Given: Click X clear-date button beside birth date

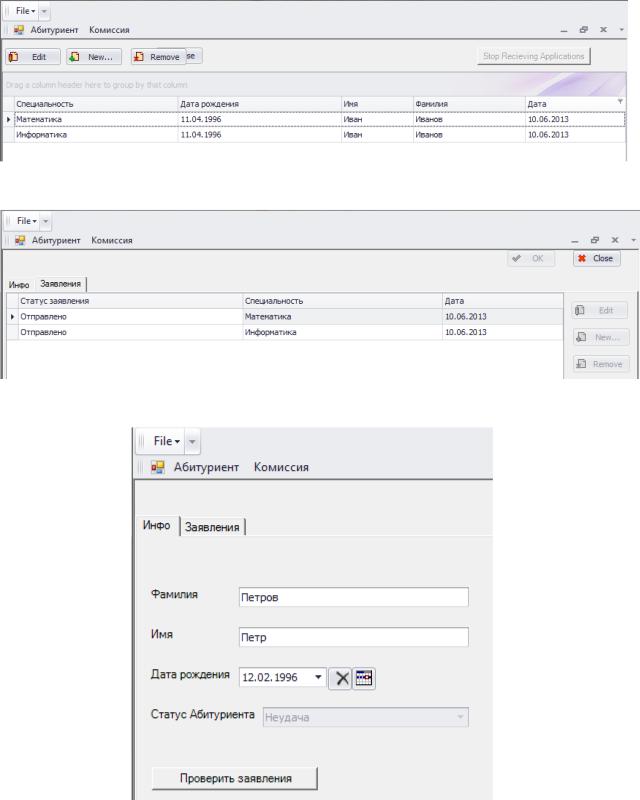Looking at the screenshot, I should pyautogui.click(x=341, y=678).
